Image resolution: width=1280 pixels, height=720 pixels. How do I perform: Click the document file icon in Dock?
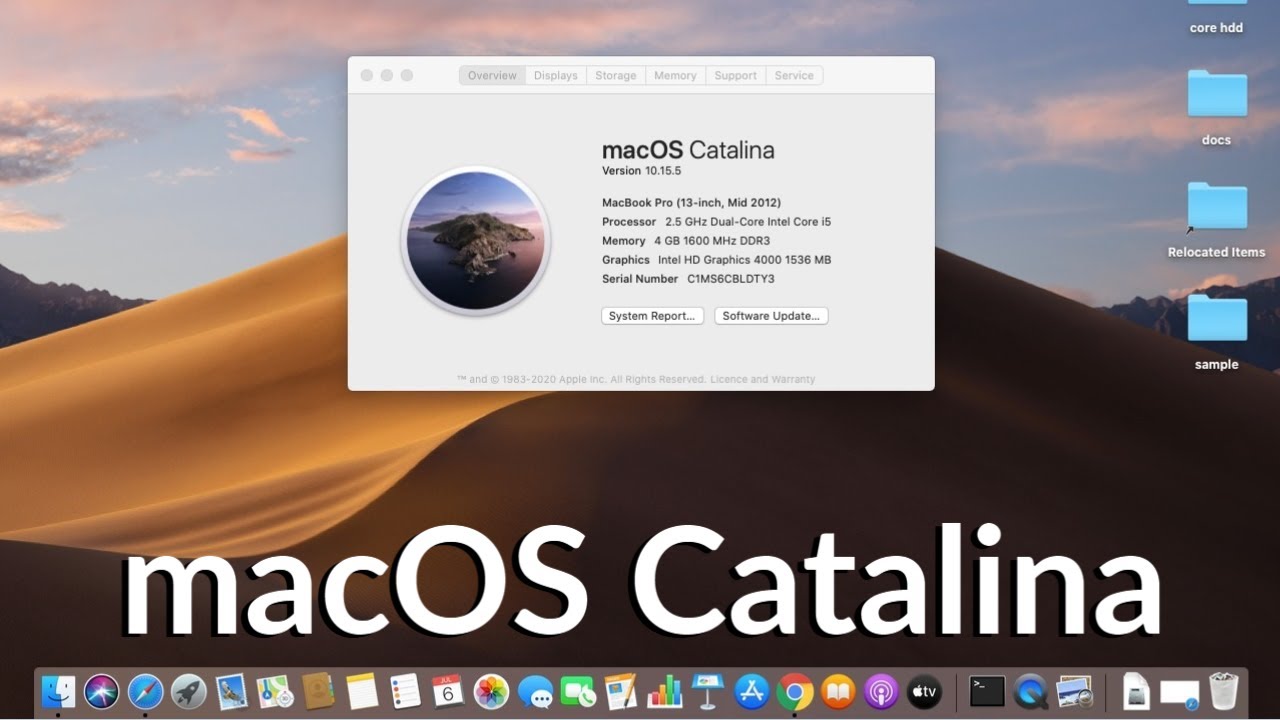click(1136, 691)
